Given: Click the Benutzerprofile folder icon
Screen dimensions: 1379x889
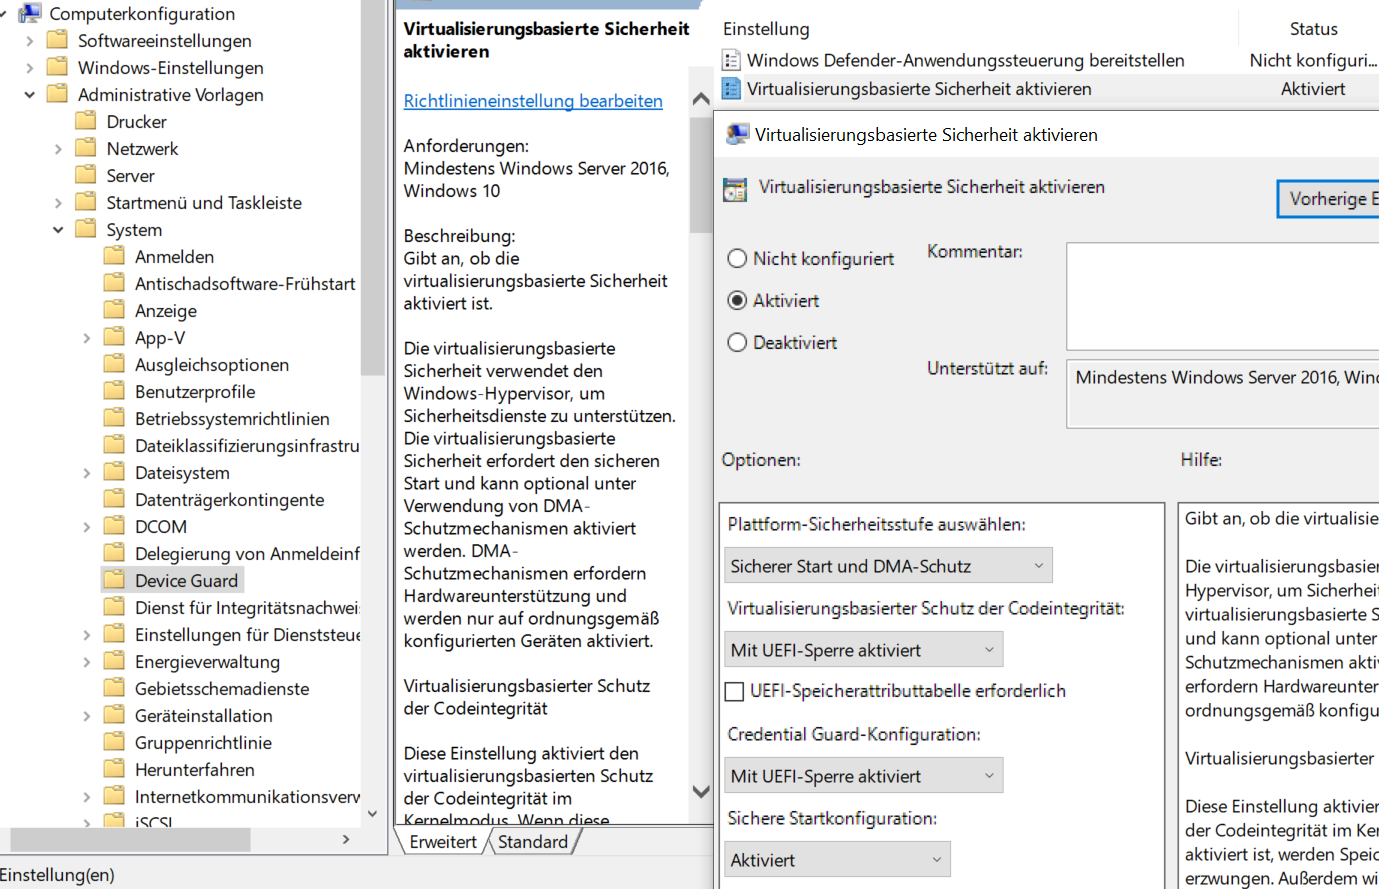Looking at the screenshot, I should coord(114,391).
